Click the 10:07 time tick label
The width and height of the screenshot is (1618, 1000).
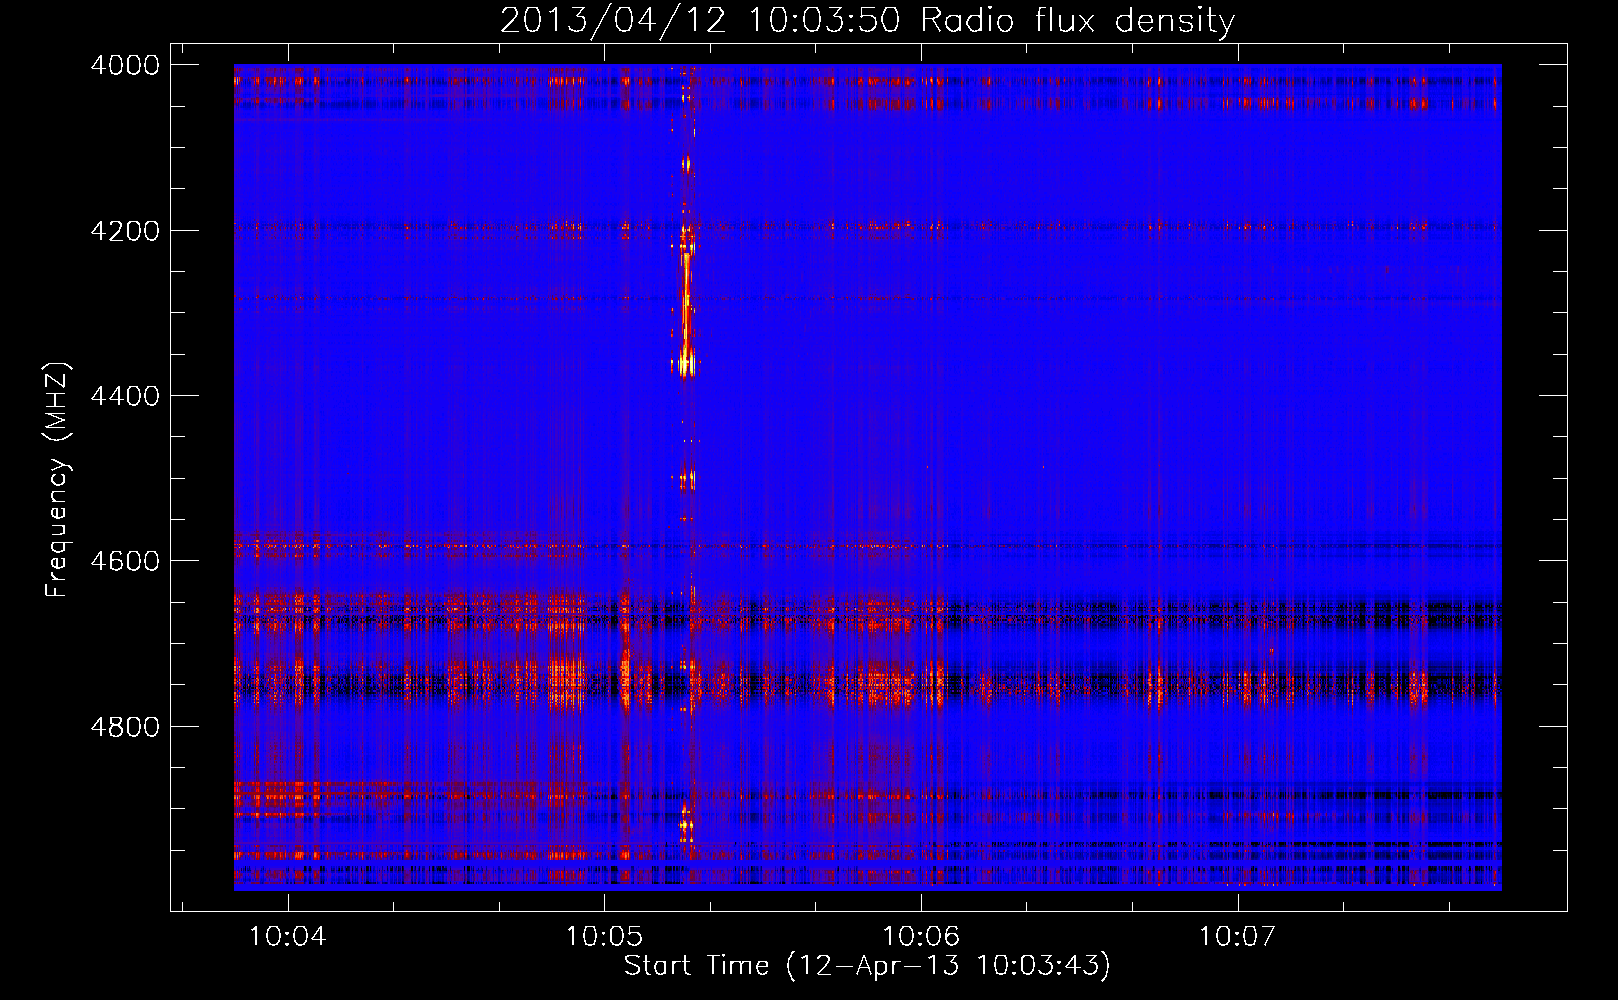coord(1238,936)
